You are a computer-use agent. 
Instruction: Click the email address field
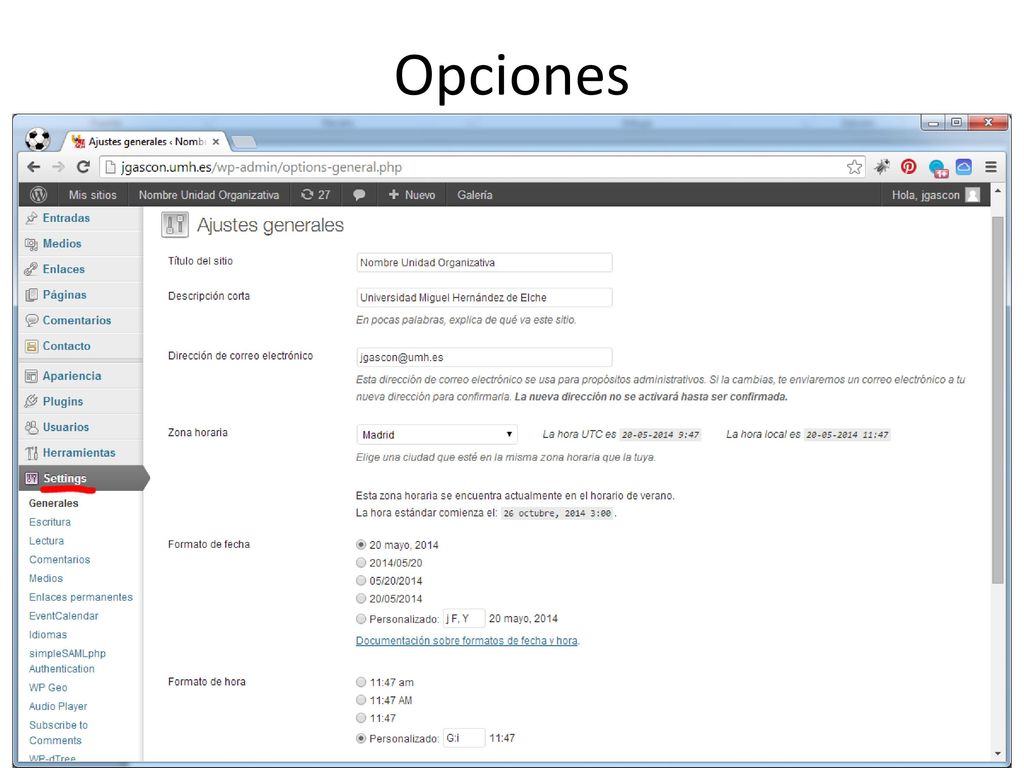tap(484, 357)
